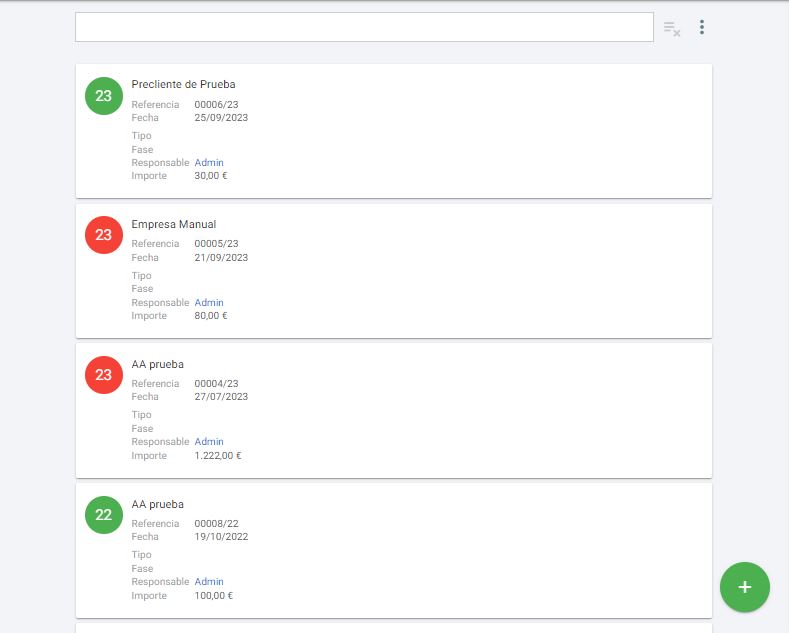The width and height of the screenshot is (789, 633).
Task: Click reference number 00006/23
Action: click(x=216, y=105)
